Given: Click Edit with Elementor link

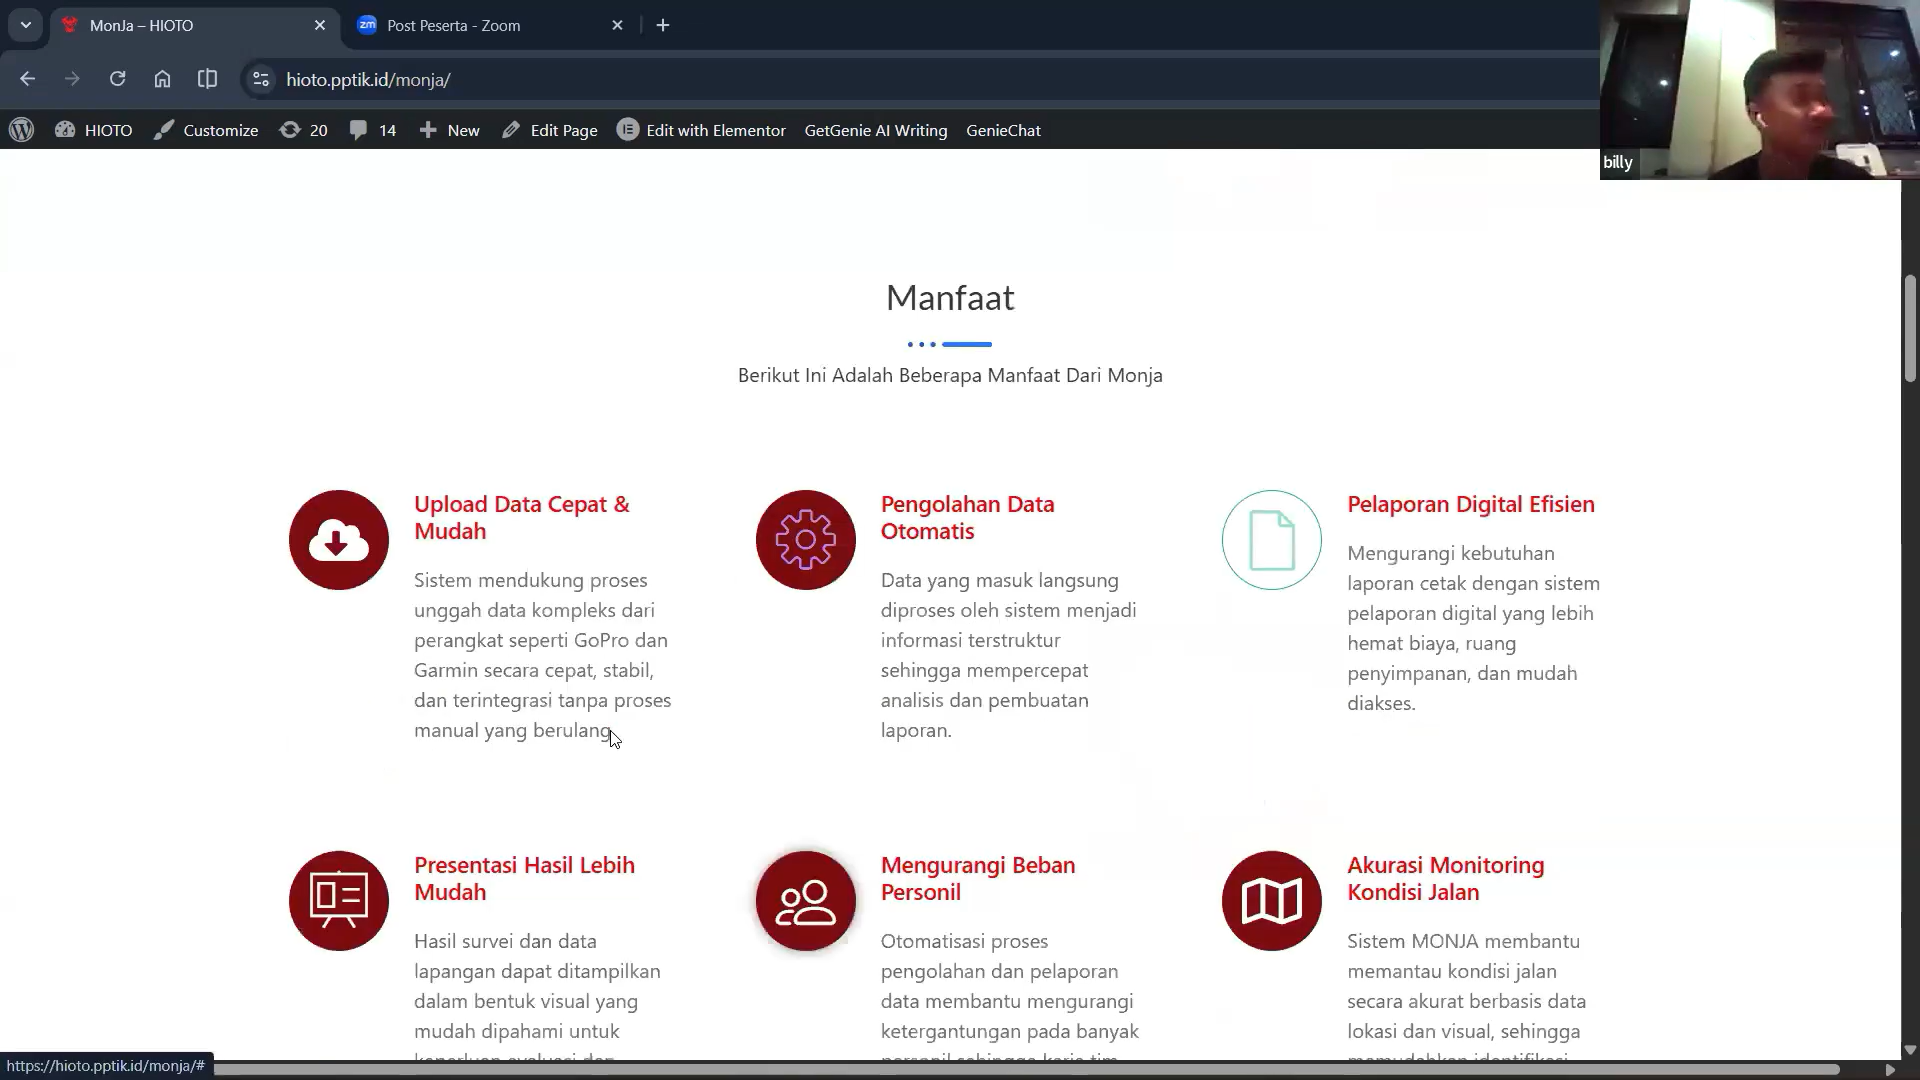Looking at the screenshot, I should pyautogui.click(x=701, y=130).
